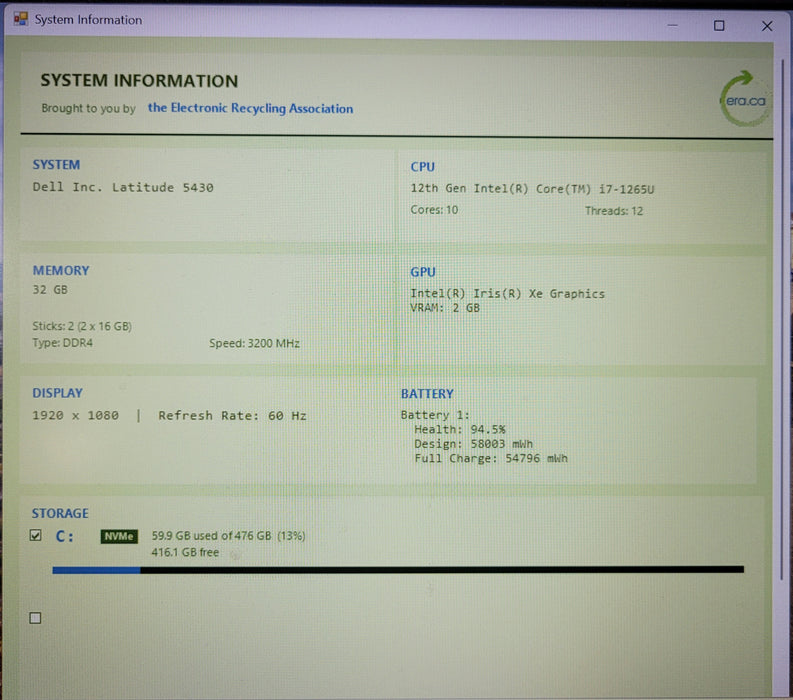Select the BATTERY section heading

coord(427,394)
